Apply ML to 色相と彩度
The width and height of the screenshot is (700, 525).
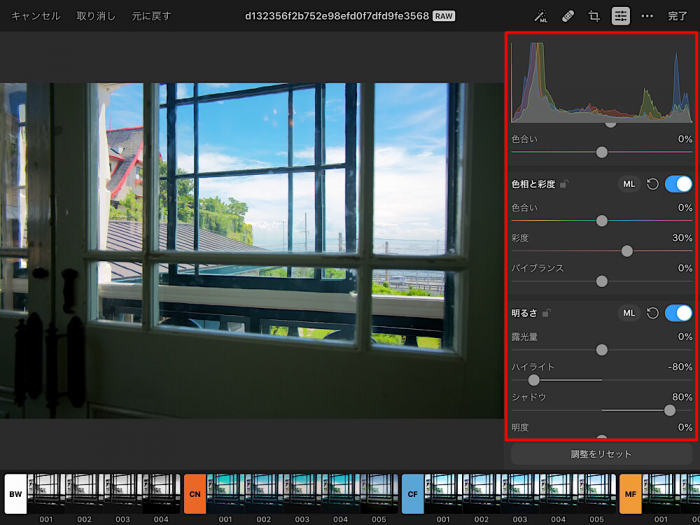click(629, 184)
